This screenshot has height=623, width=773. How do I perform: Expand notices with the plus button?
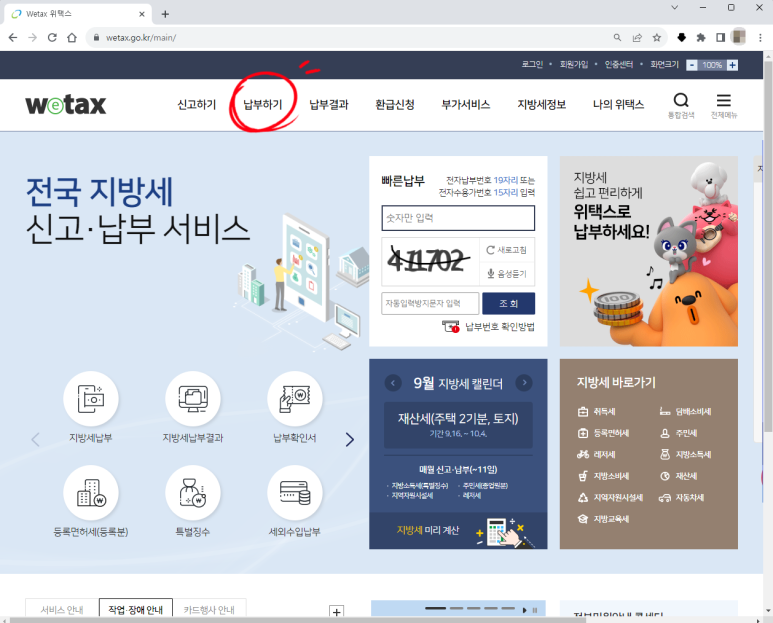pyautogui.click(x=337, y=612)
